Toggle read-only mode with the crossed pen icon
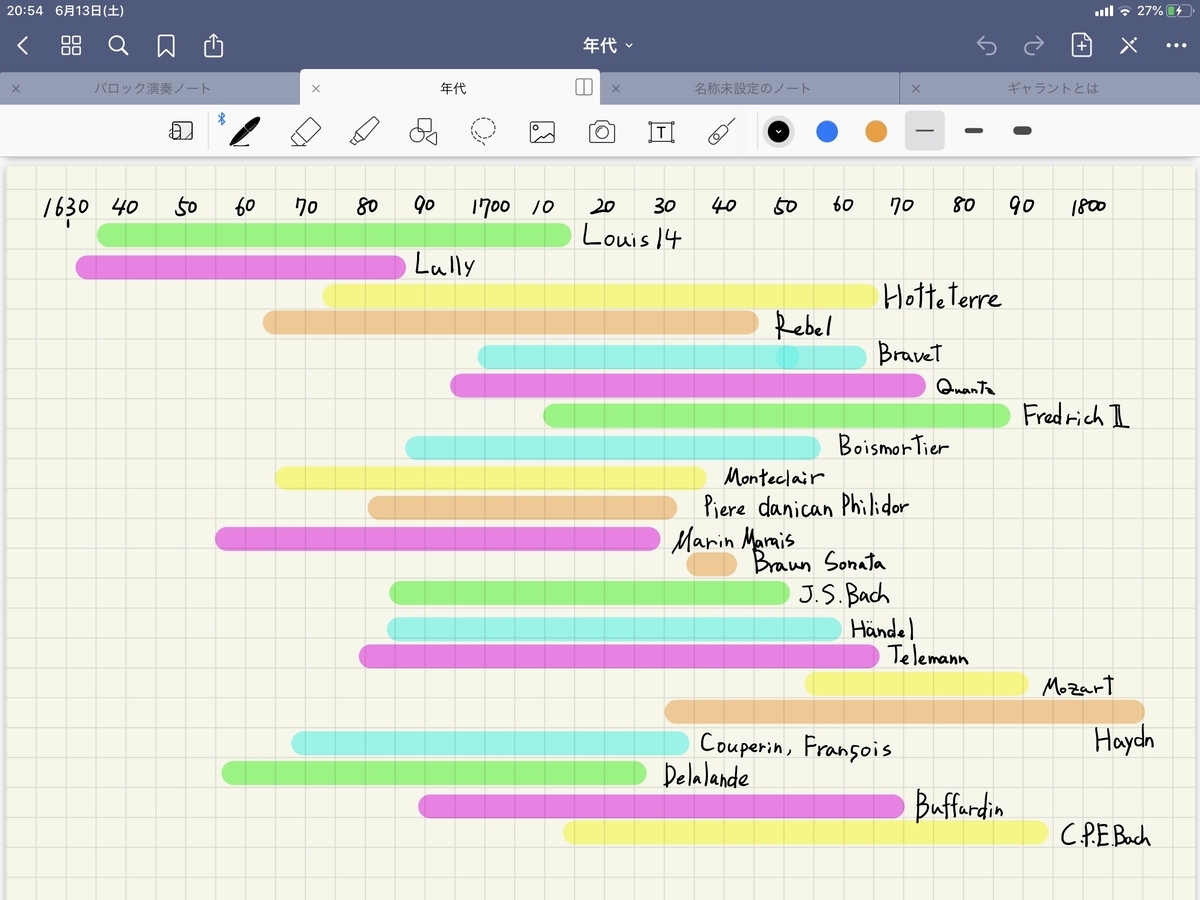 click(x=1129, y=46)
